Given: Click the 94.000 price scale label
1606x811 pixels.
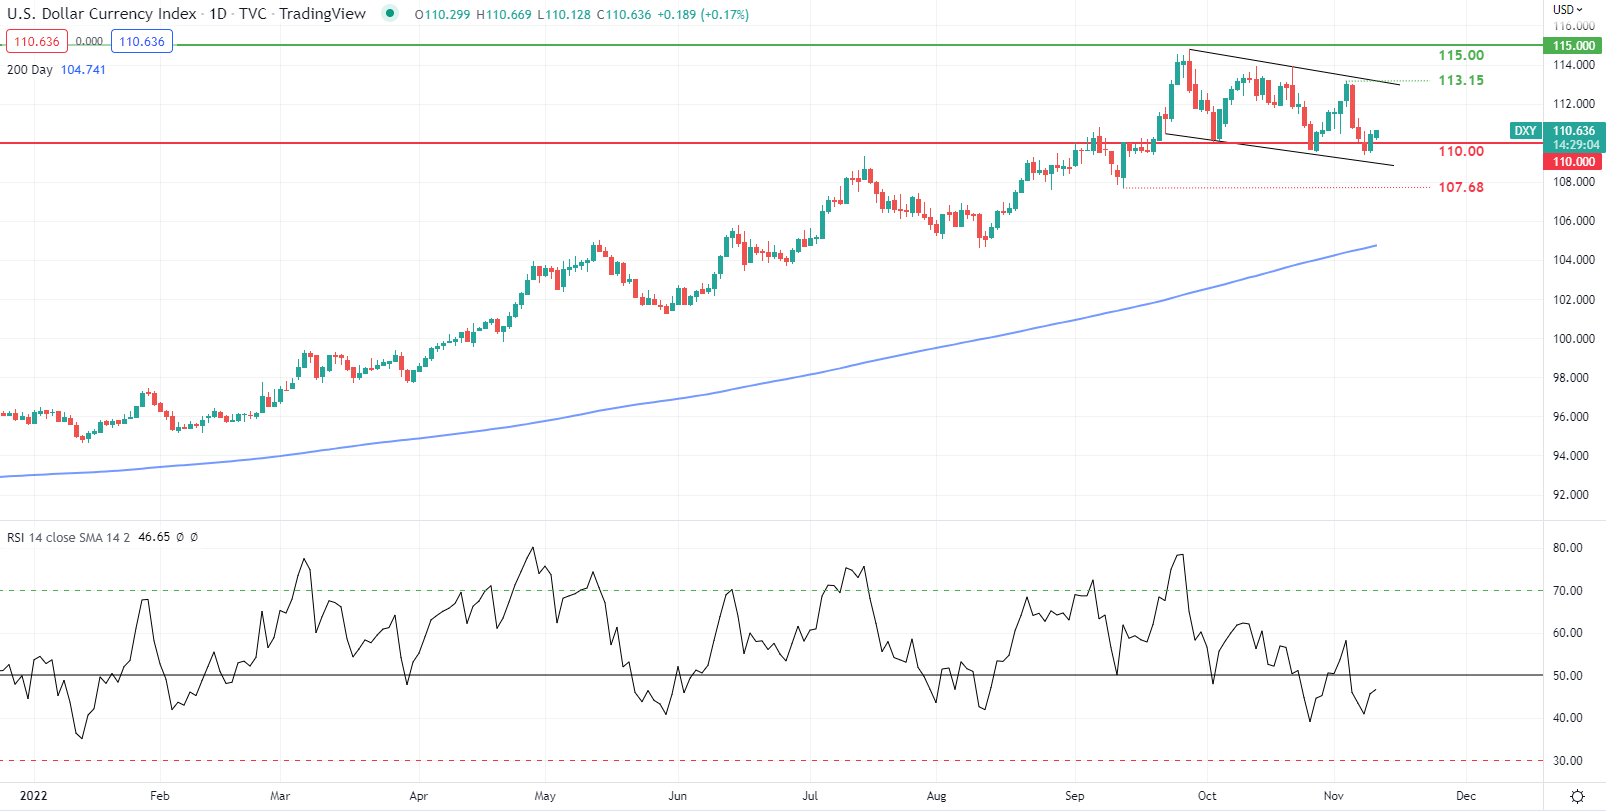Looking at the screenshot, I should (1571, 456).
